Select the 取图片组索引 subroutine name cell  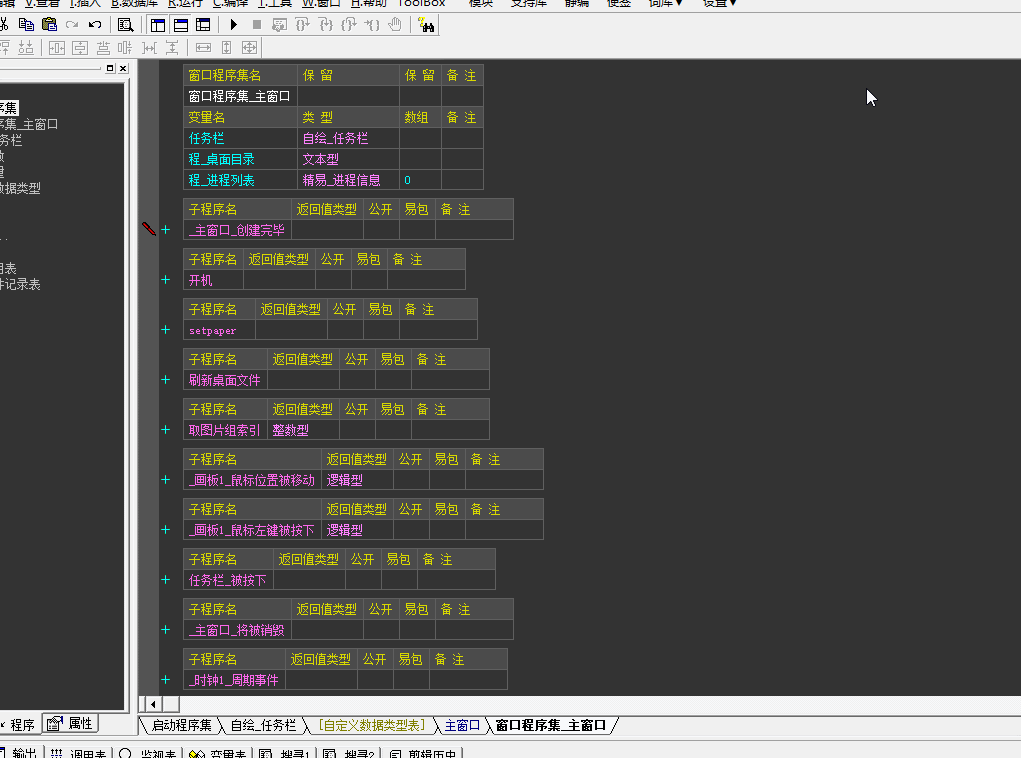[x=225, y=430]
